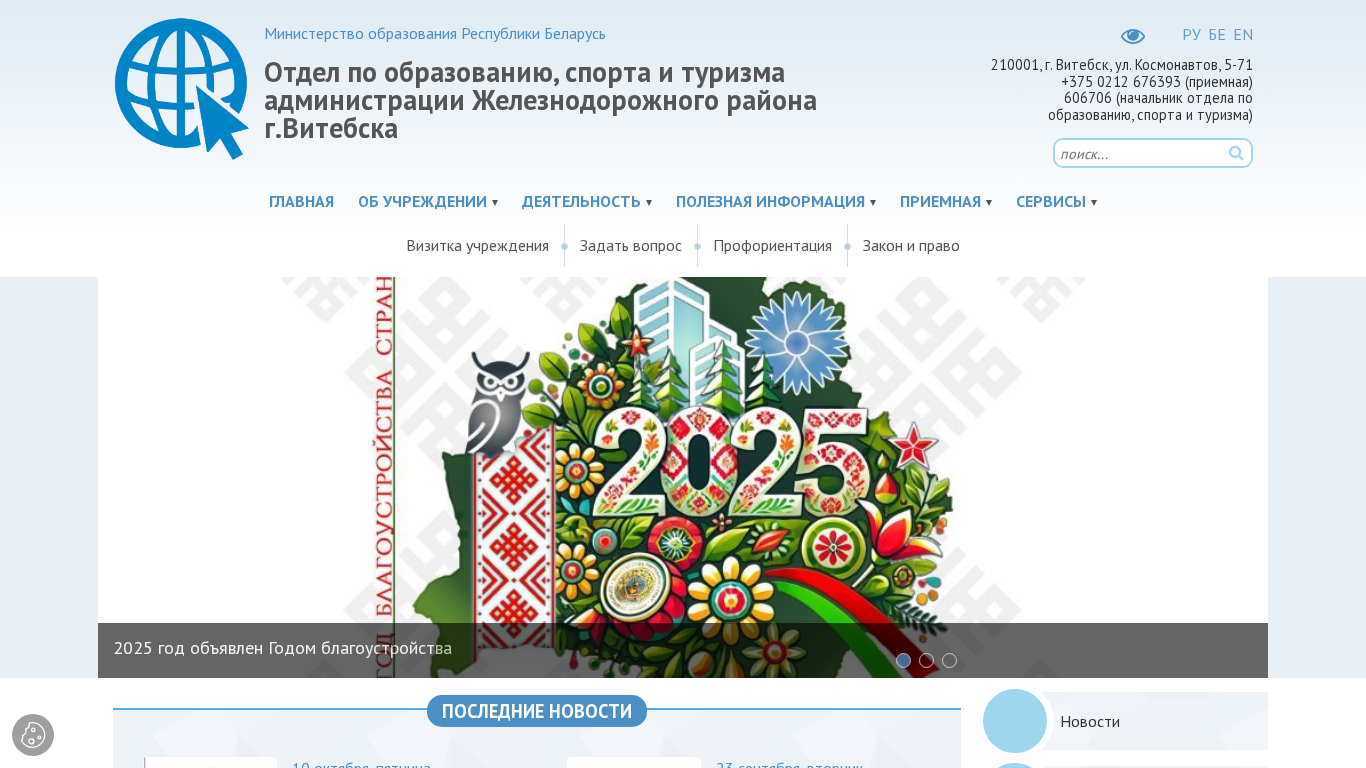Image resolution: width=1366 pixels, height=768 pixels.
Task: Click caption '2025 год объявлен Годом благоустройства'
Action: click(x=283, y=648)
